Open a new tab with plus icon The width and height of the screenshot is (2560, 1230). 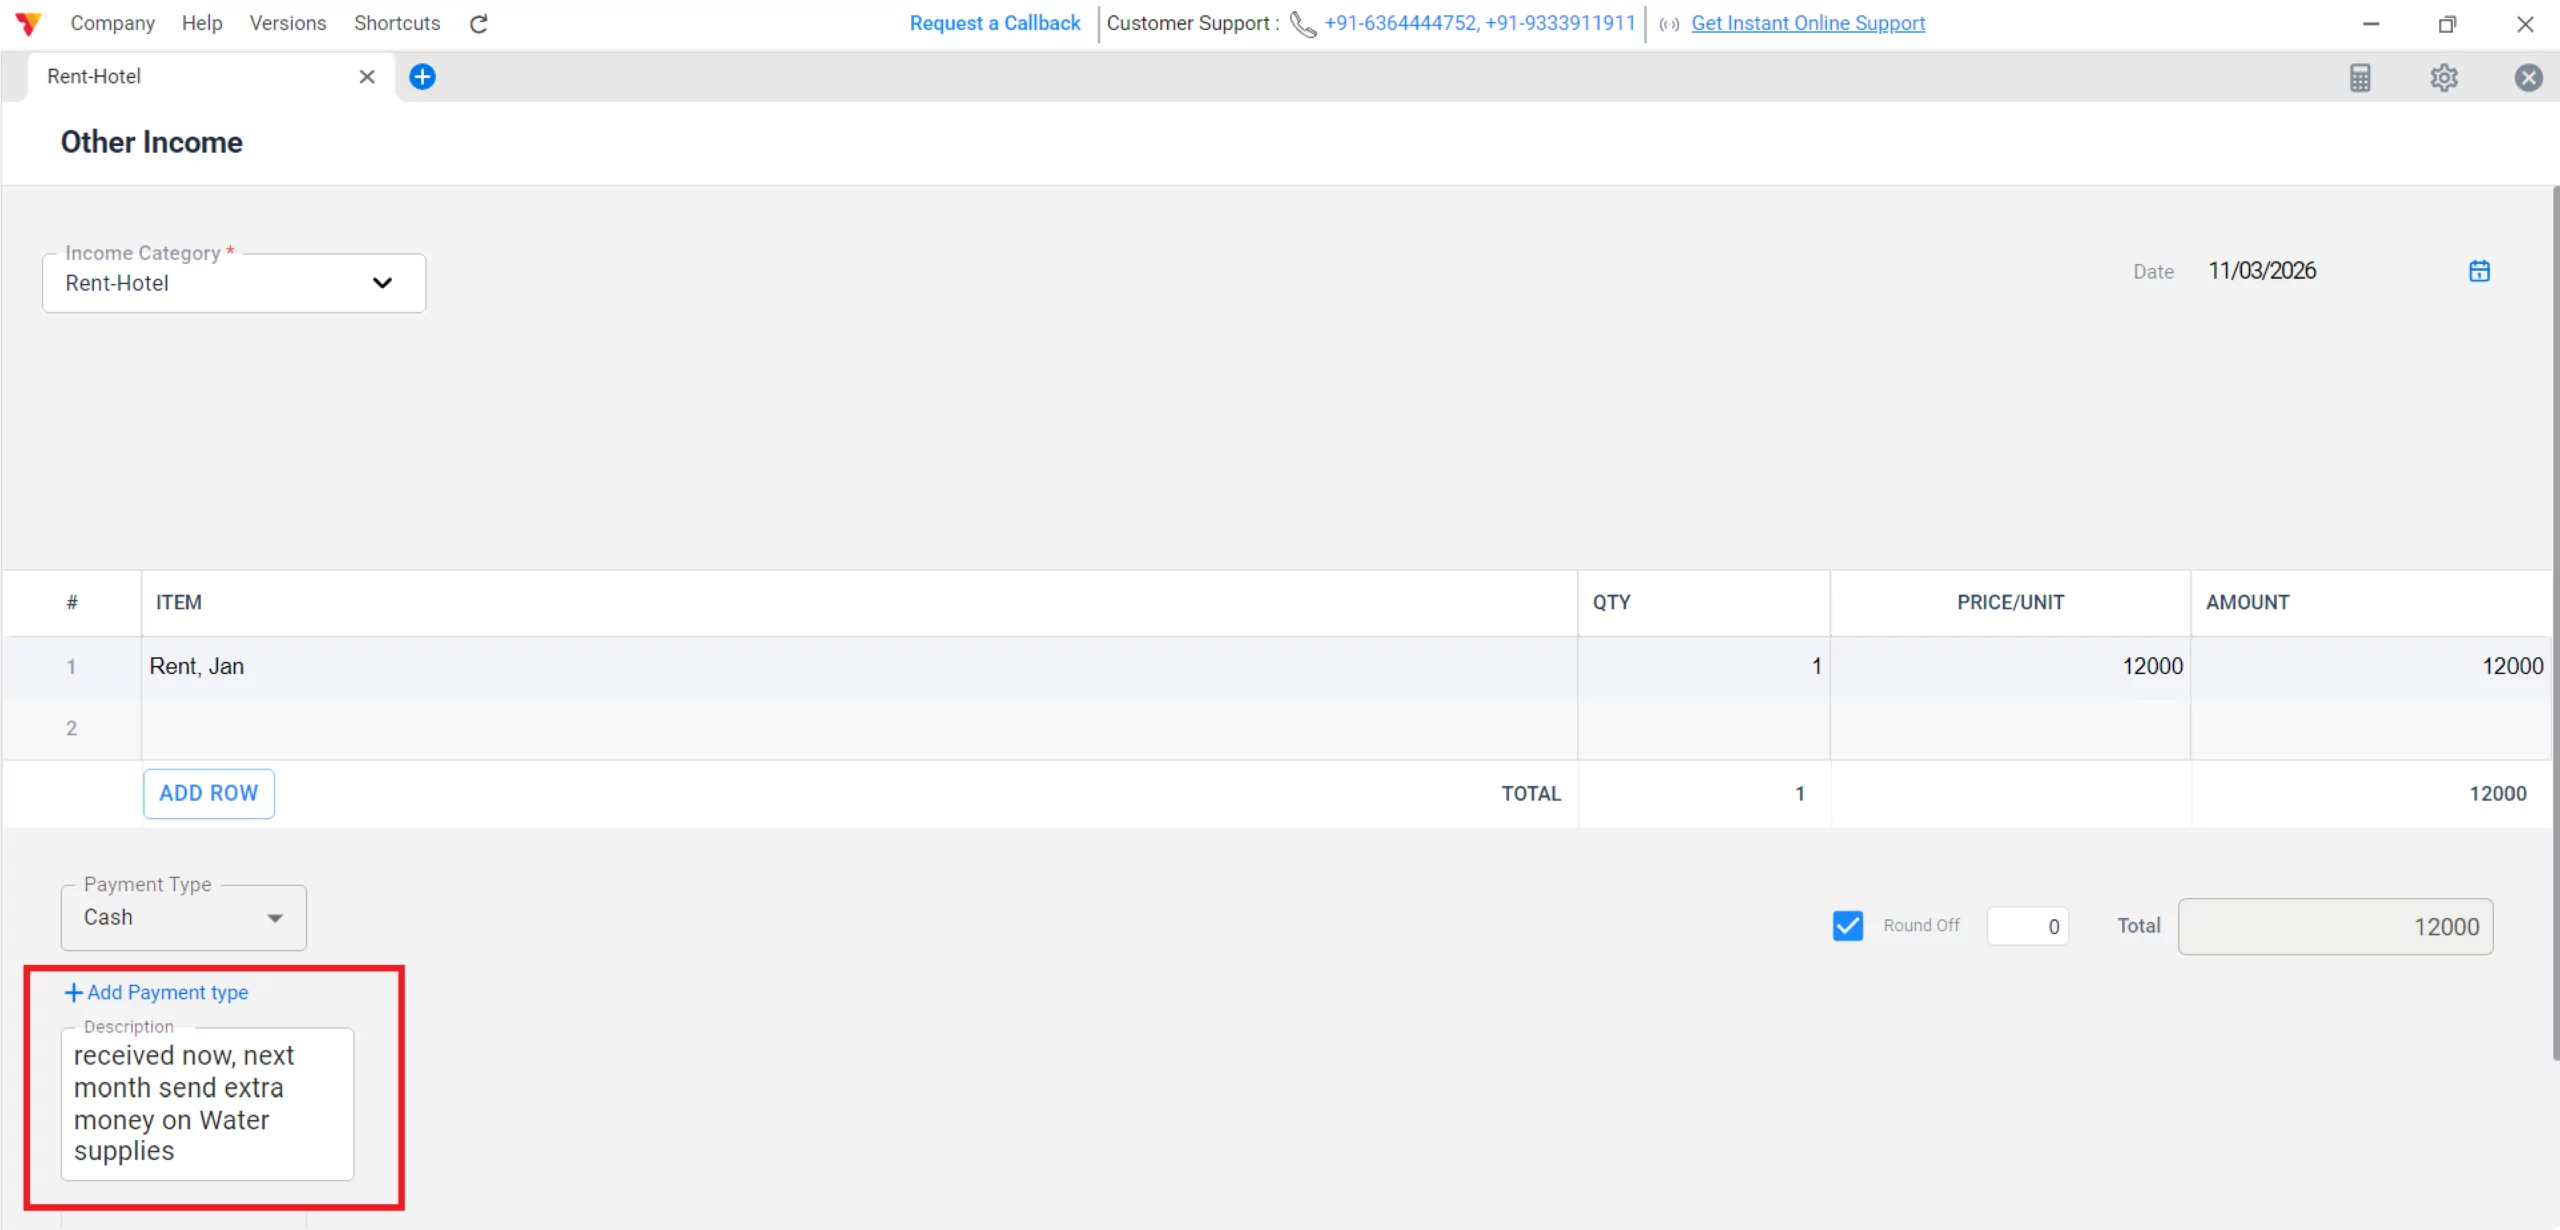tap(423, 77)
